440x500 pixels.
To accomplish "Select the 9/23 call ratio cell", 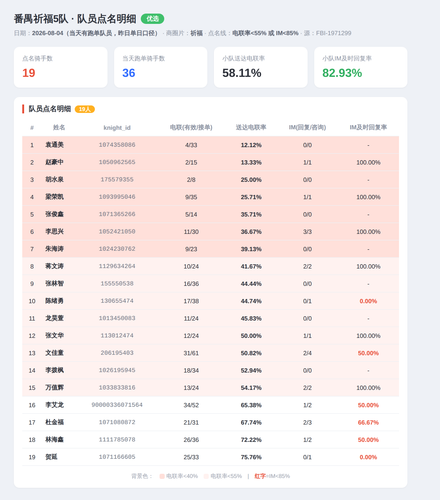I will [191, 249].
